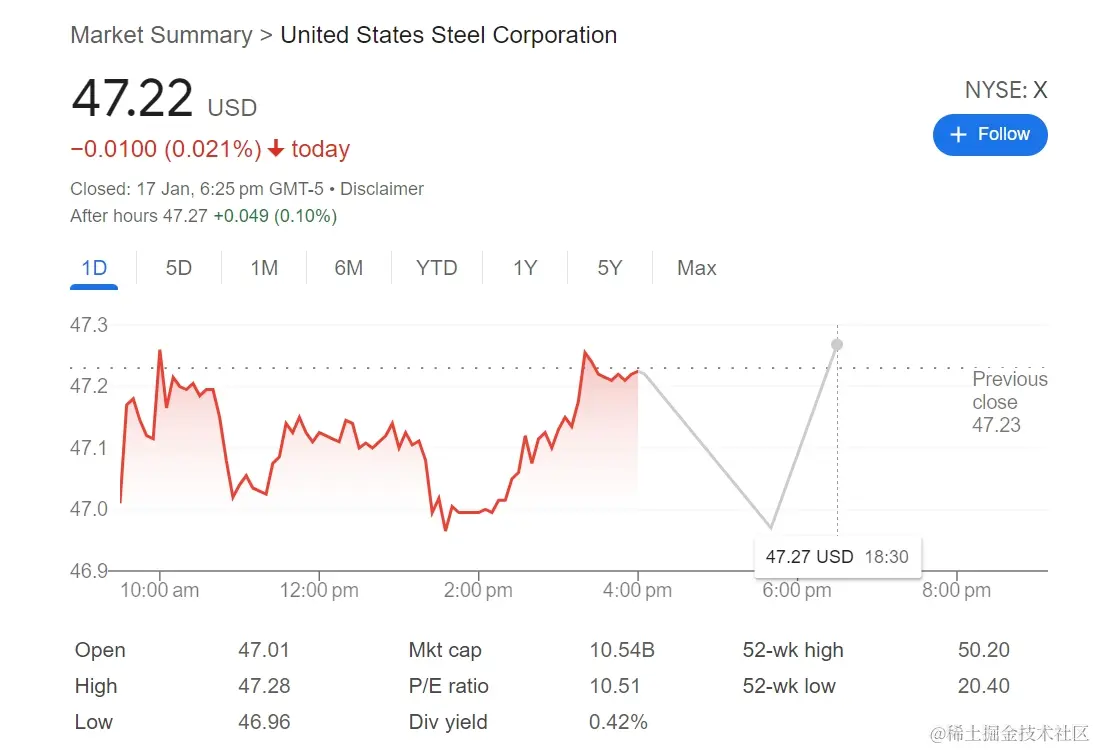Click the Follow button
Viewport: 1096px width, 750px height.
coord(989,135)
